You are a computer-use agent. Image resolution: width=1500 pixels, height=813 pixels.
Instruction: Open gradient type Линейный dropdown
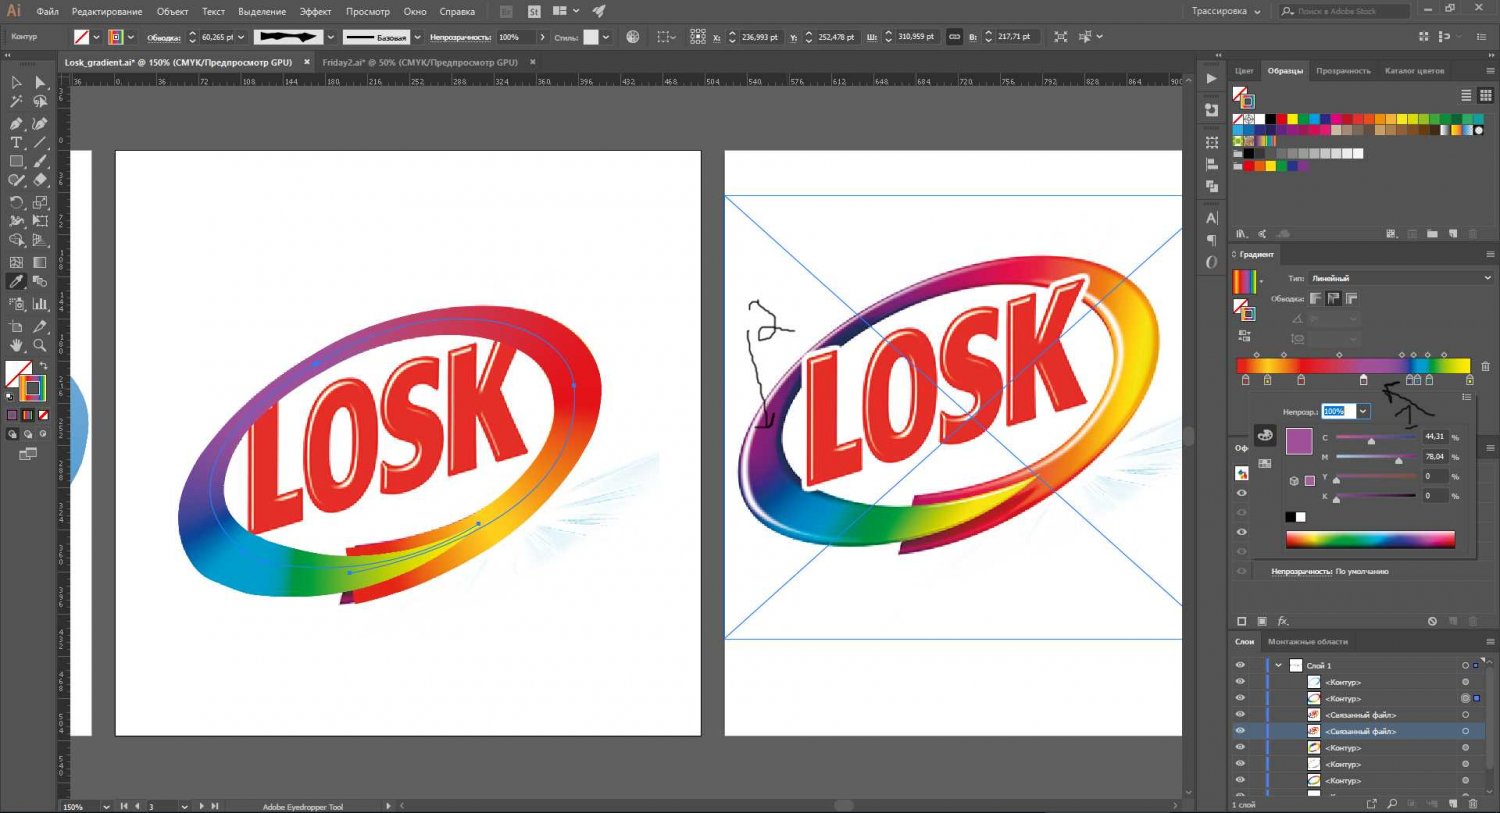[x=1400, y=278]
